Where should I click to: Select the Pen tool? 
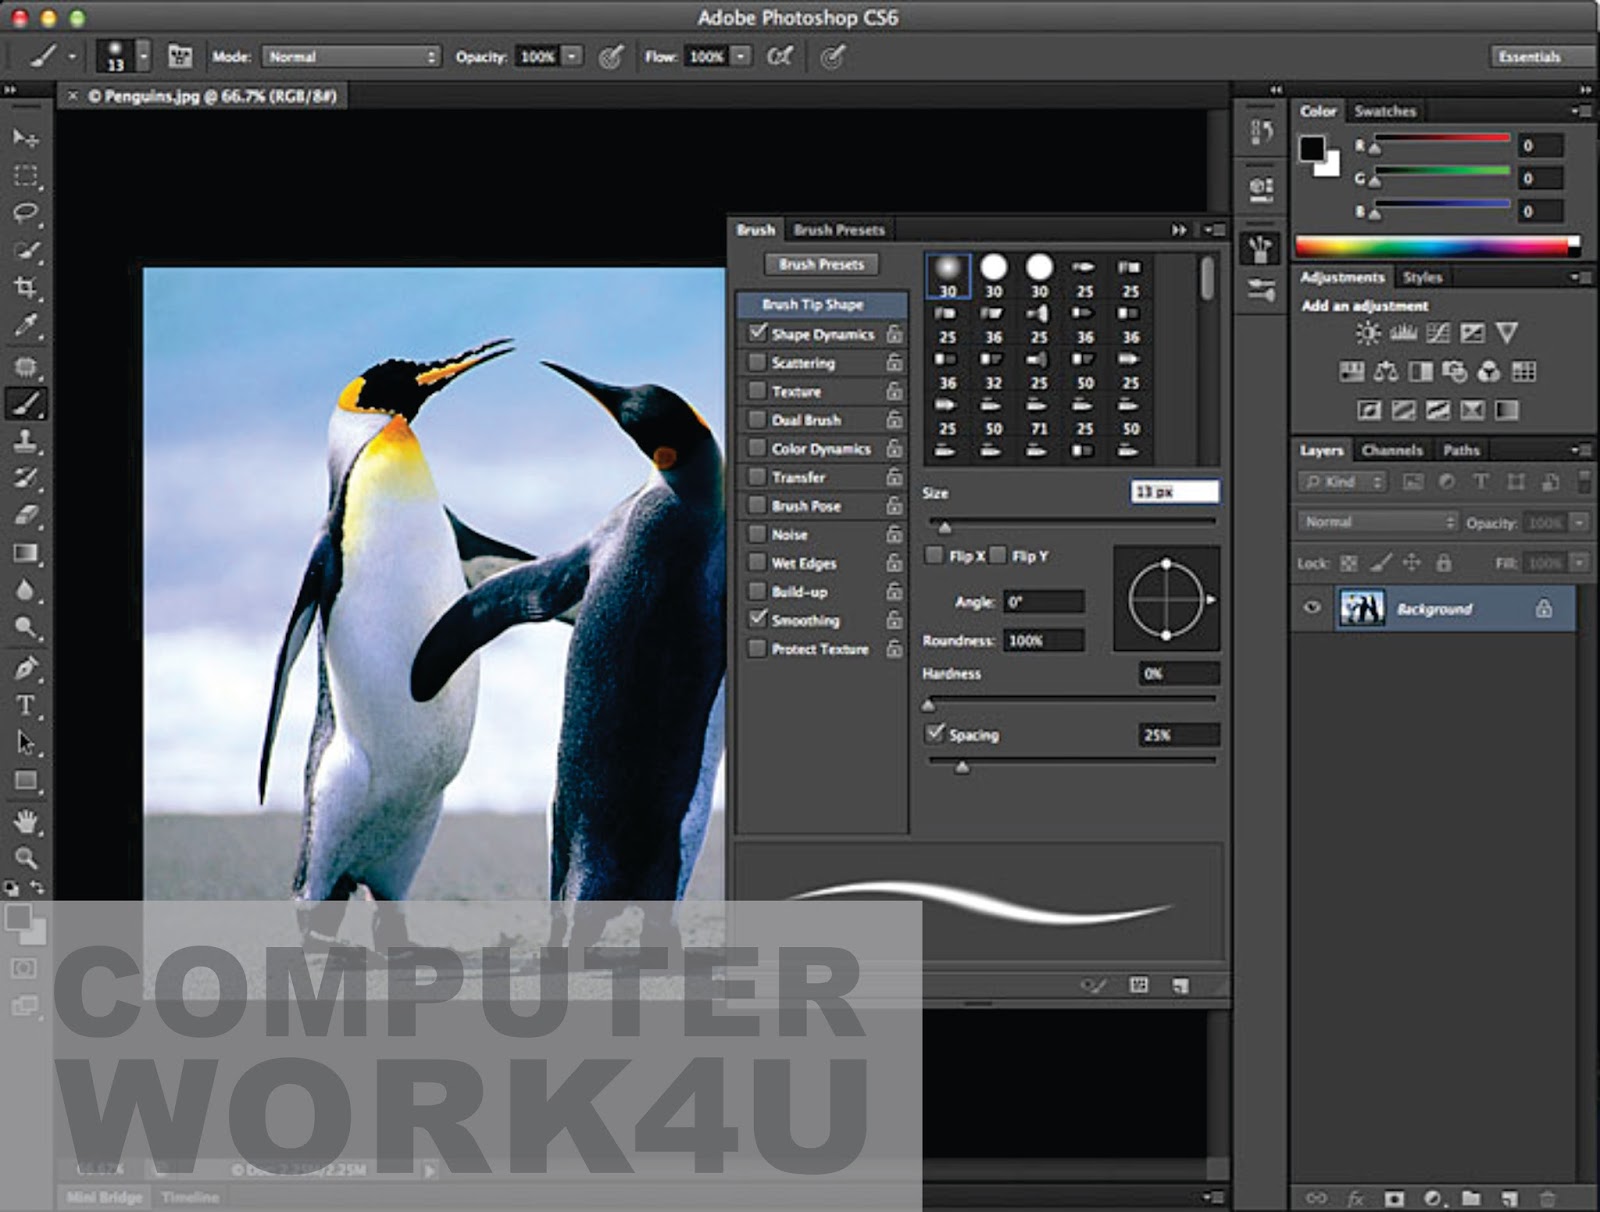pyautogui.click(x=26, y=668)
